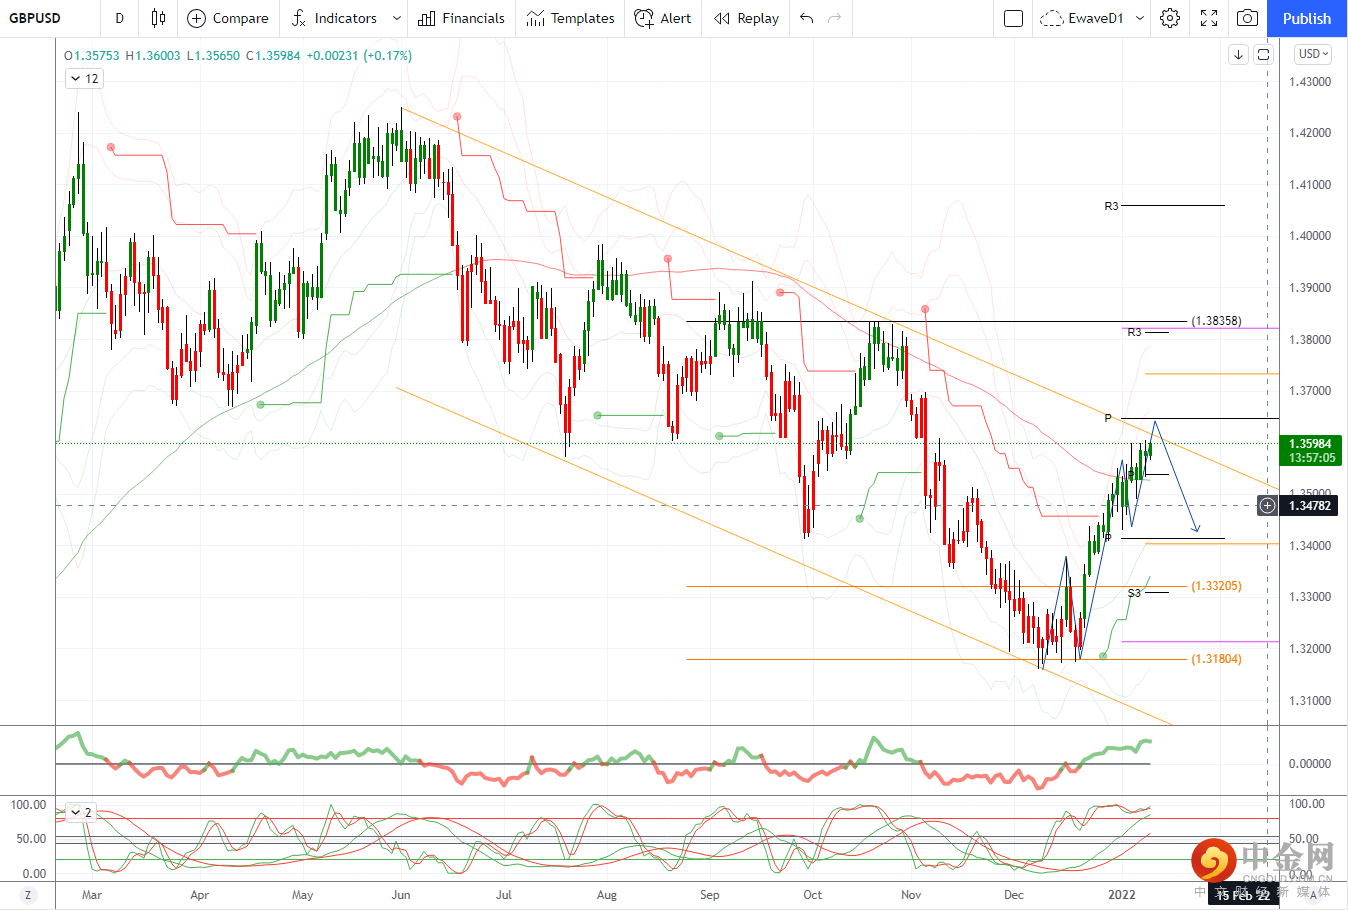Toggle auto scale A button
This screenshot has height=910, width=1348.
[x=1314, y=895]
